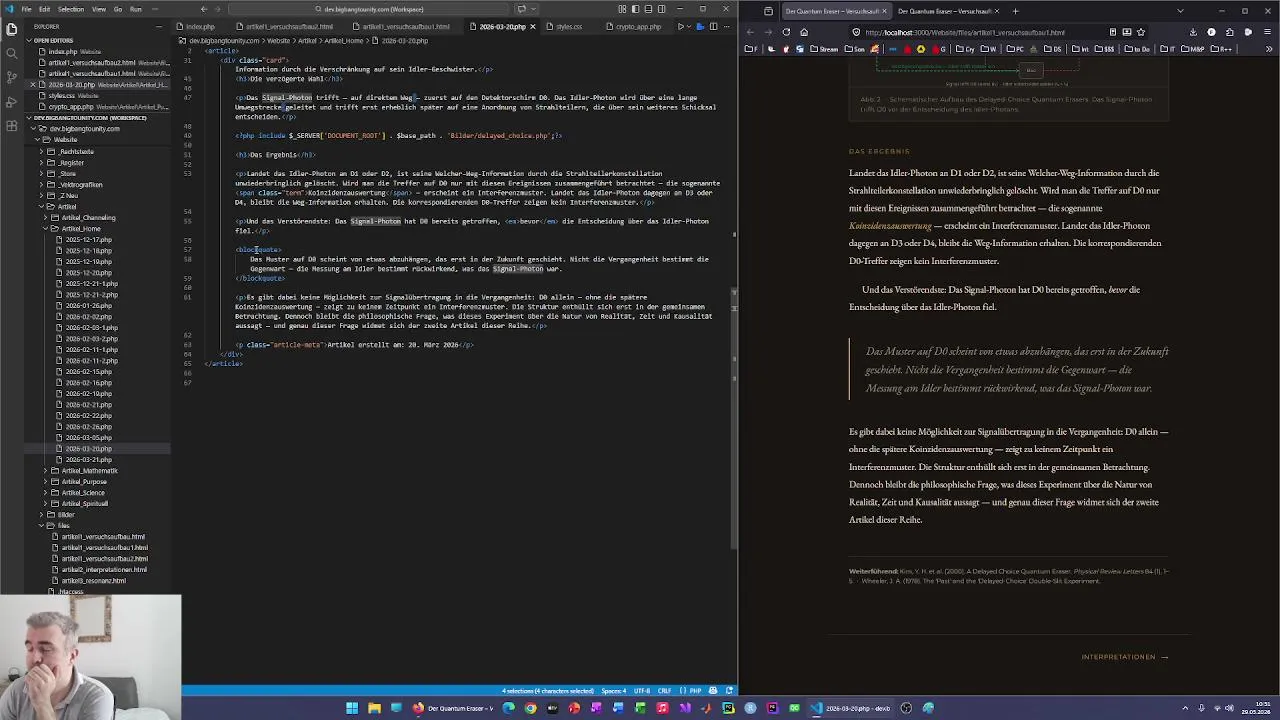
Task: Show more bookmarks with the double chevron
Action: [x=1269, y=49]
